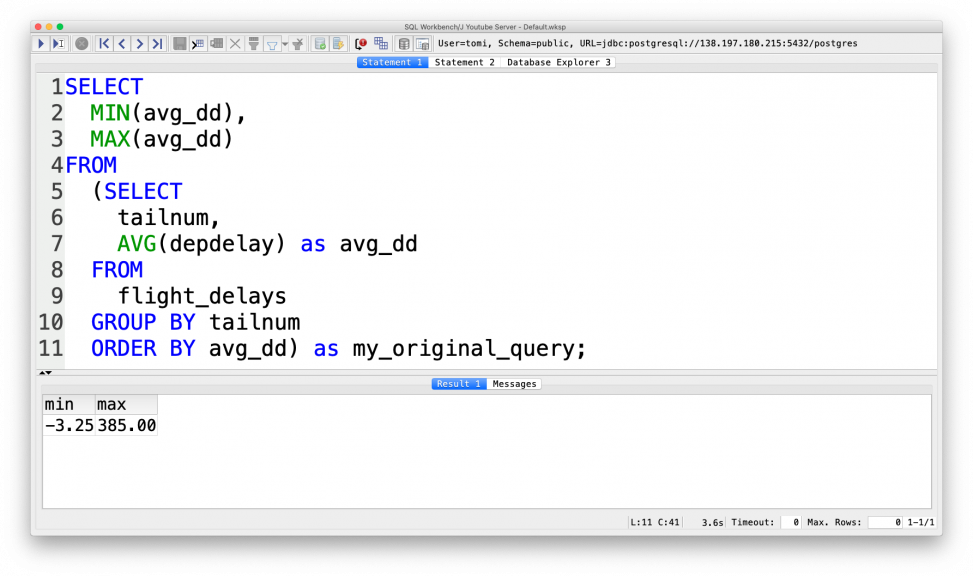Remove the result set filter

(298, 43)
